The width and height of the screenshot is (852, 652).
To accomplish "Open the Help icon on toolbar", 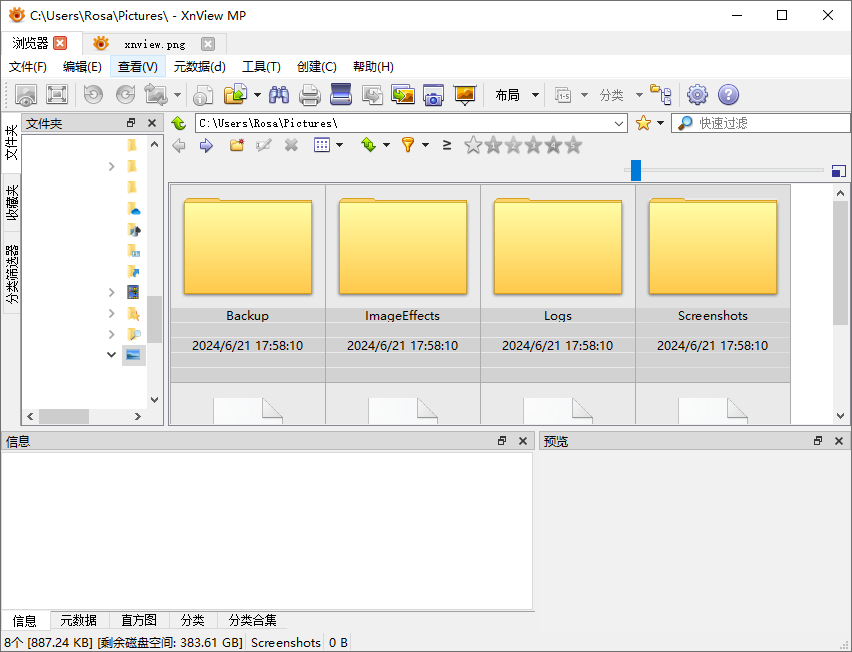I will [728, 94].
